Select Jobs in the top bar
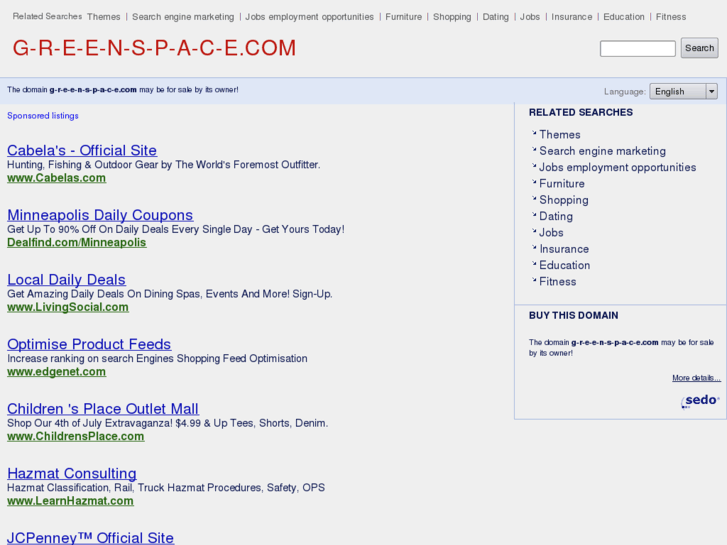The width and height of the screenshot is (727, 545). click(x=529, y=17)
